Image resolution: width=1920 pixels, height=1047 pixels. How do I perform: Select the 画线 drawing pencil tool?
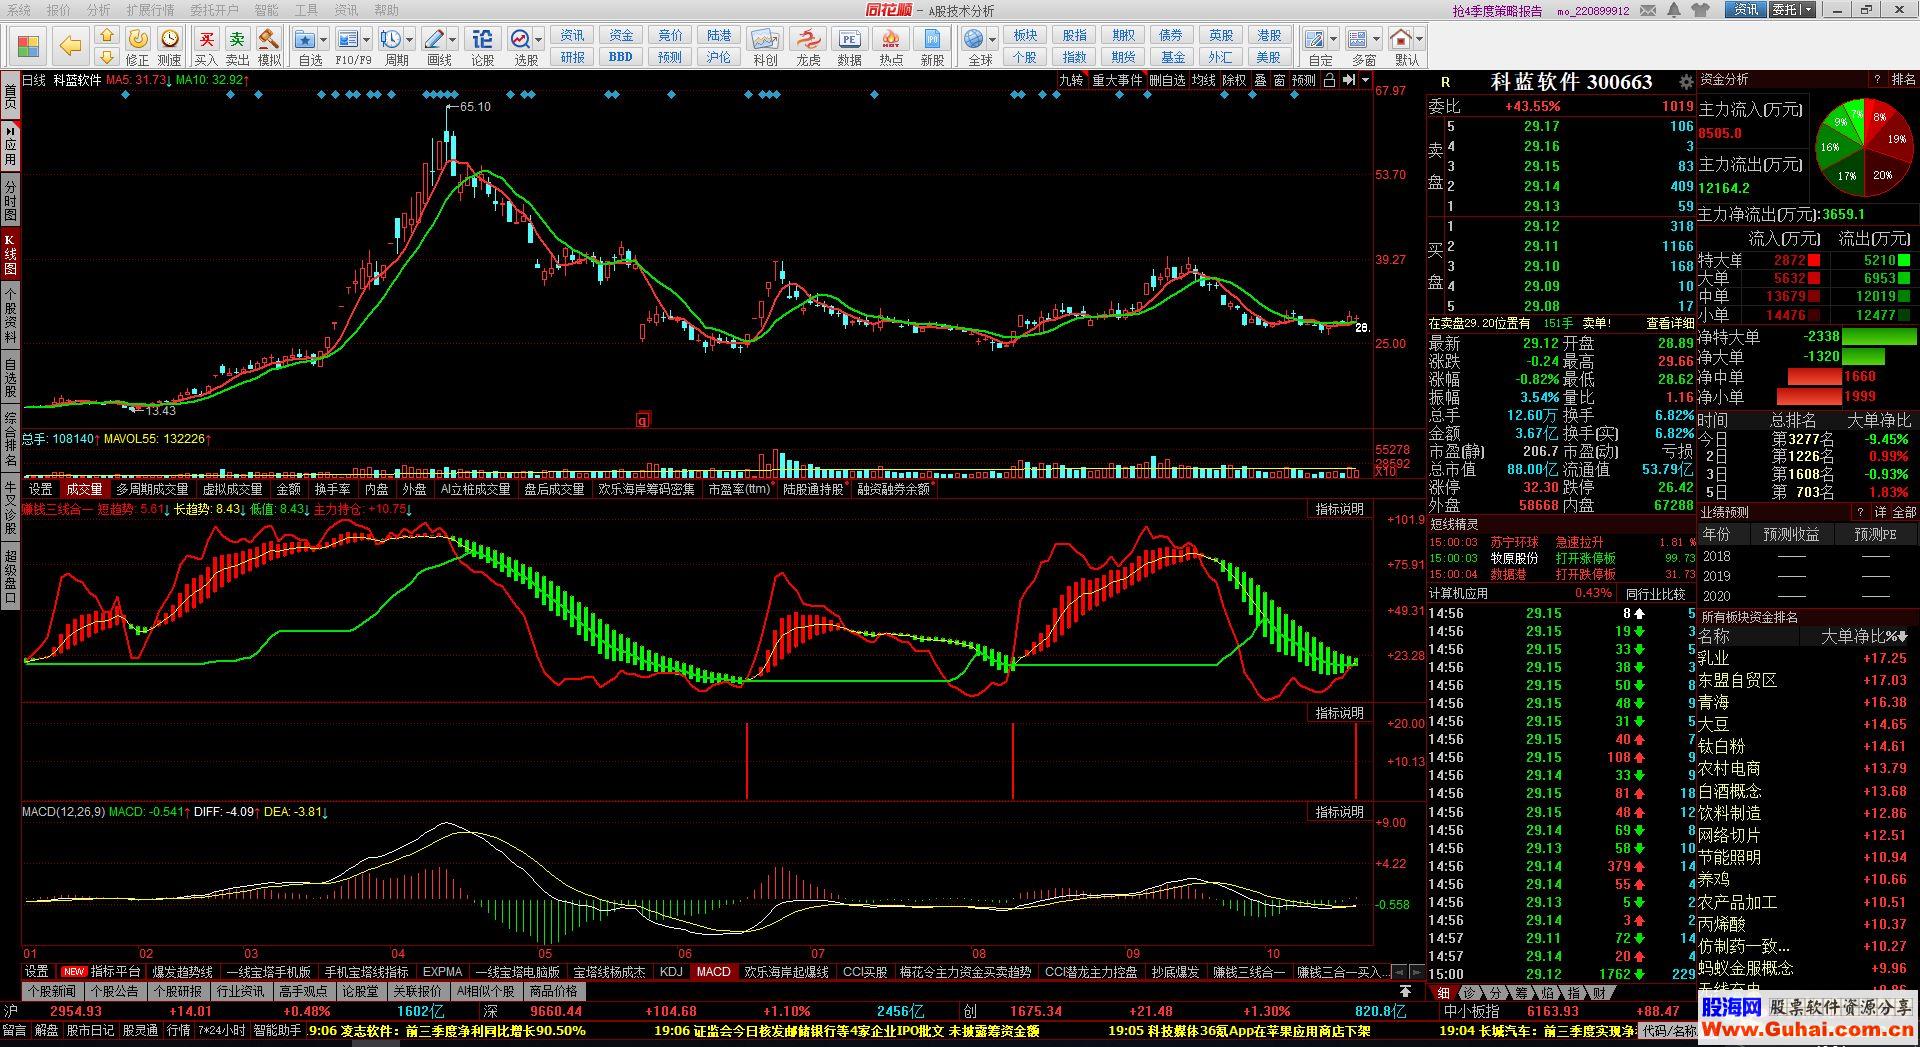click(434, 39)
